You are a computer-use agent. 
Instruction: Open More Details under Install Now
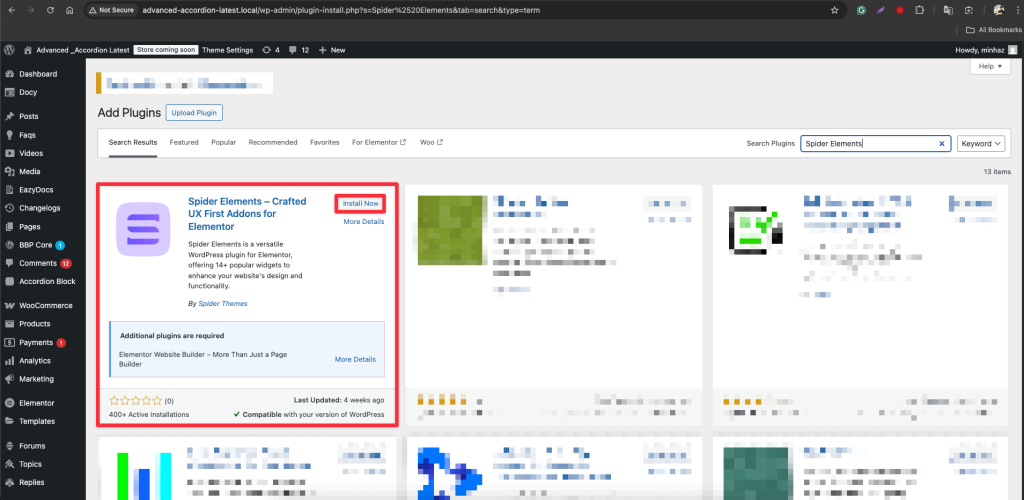[x=364, y=221]
